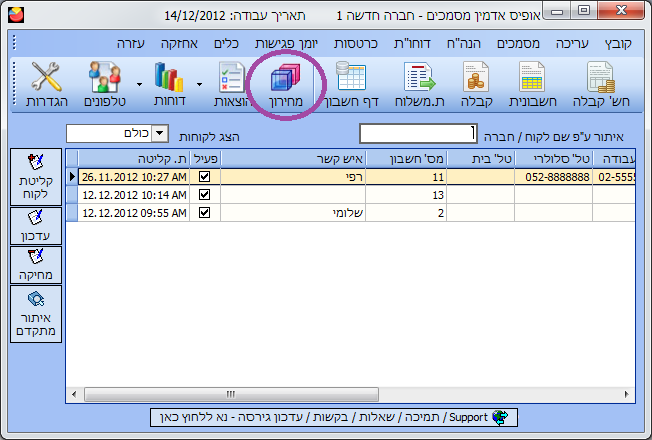Click the customer name search field
The height and width of the screenshot is (440, 652).
pyautogui.click(x=418, y=133)
